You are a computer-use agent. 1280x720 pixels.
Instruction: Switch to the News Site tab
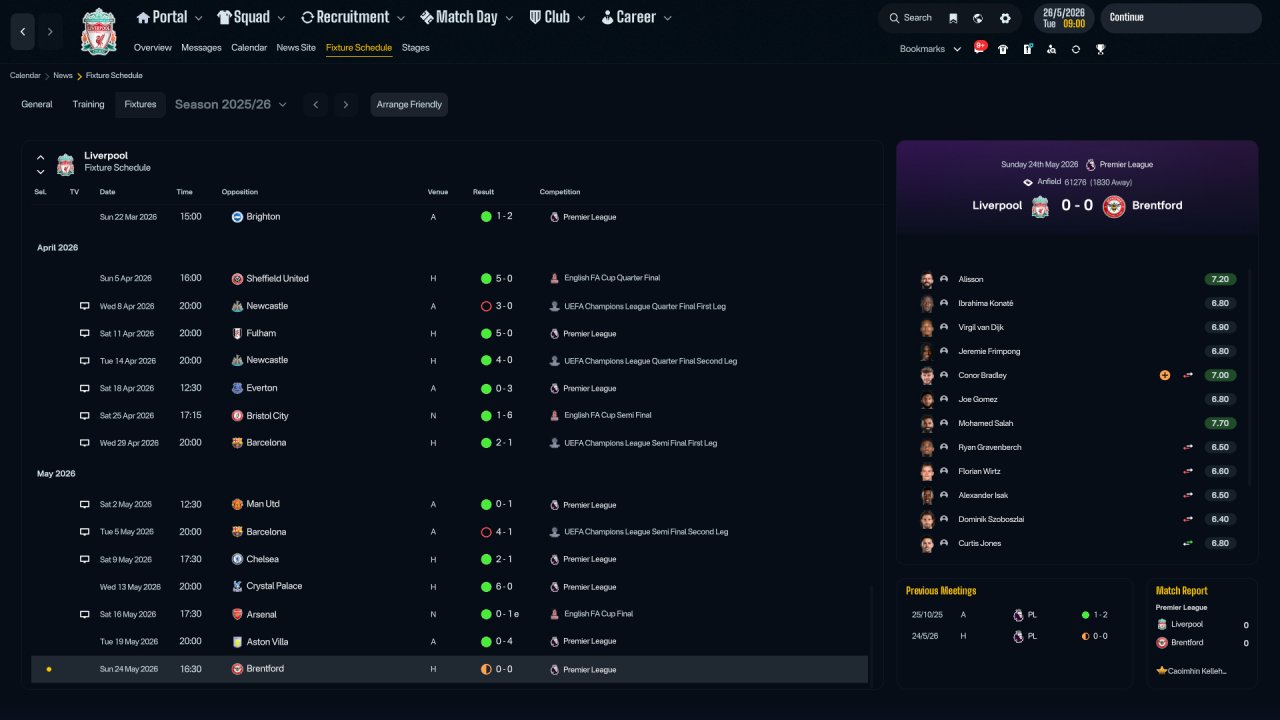[x=296, y=48]
